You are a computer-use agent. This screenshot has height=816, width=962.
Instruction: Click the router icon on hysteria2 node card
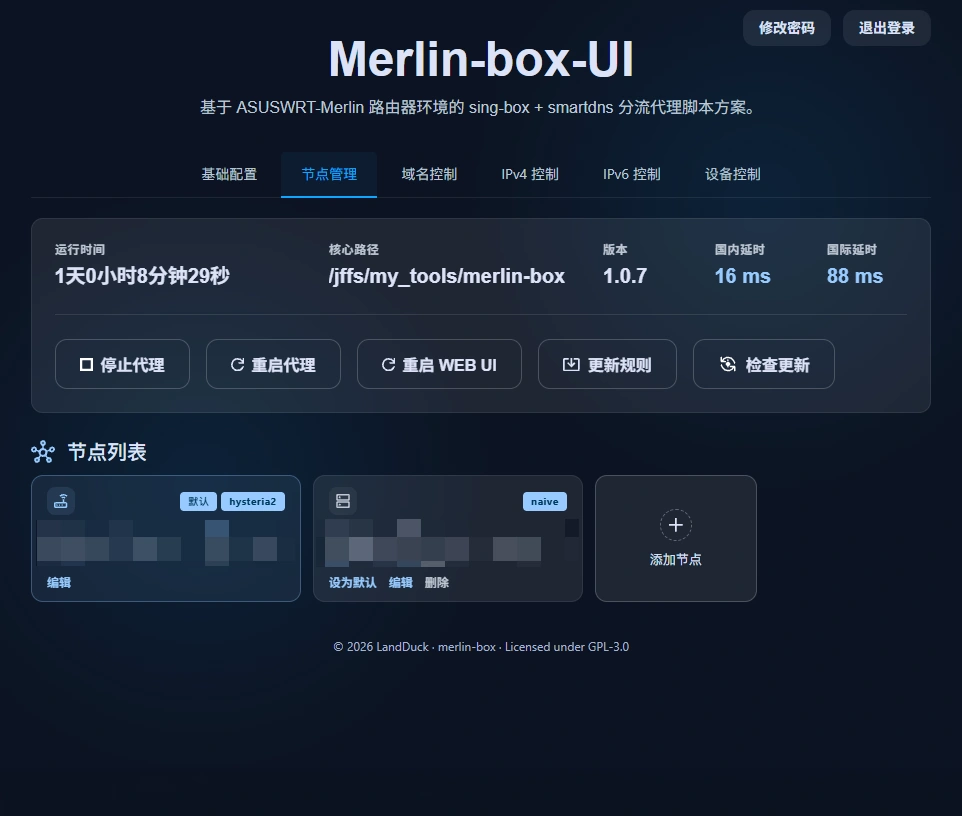pos(61,501)
